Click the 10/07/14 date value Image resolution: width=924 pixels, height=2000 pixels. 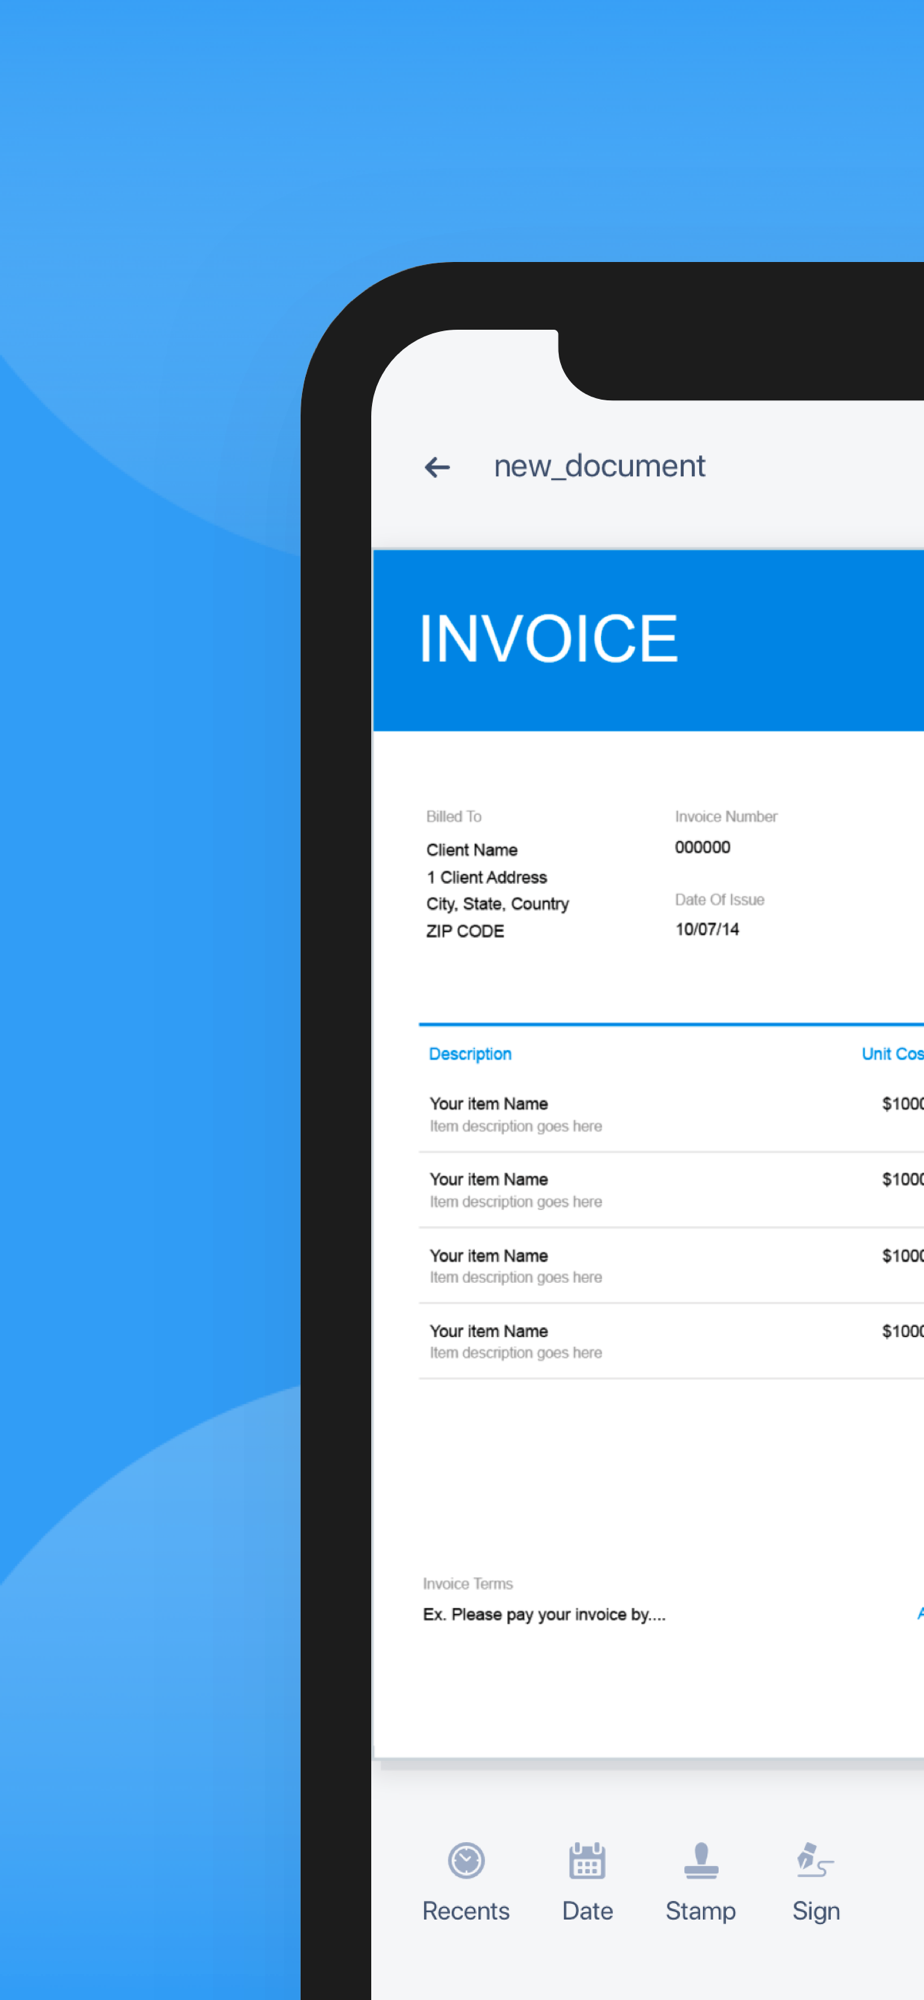(707, 929)
